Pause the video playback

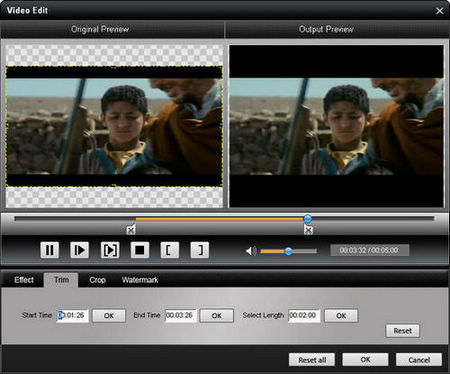tap(50, 250)
